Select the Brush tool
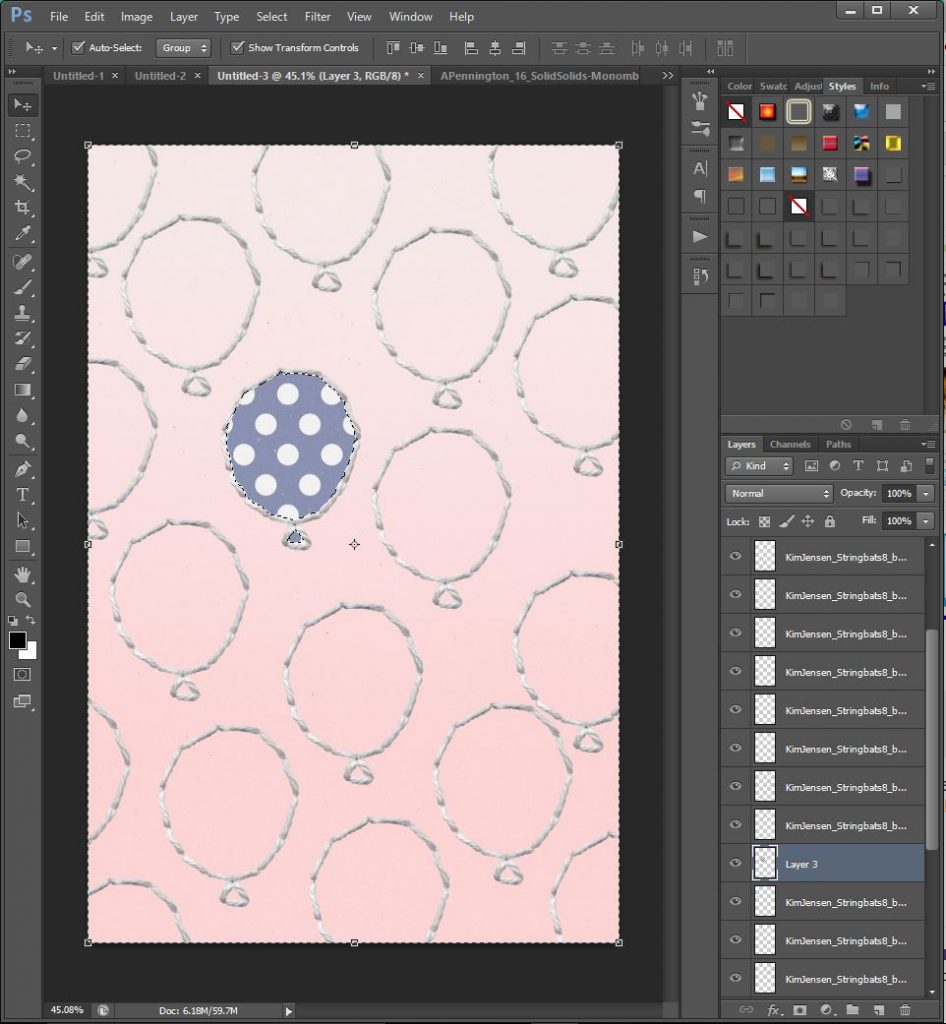The height and width of the screenshot is (1024, 946). [22, 287]
